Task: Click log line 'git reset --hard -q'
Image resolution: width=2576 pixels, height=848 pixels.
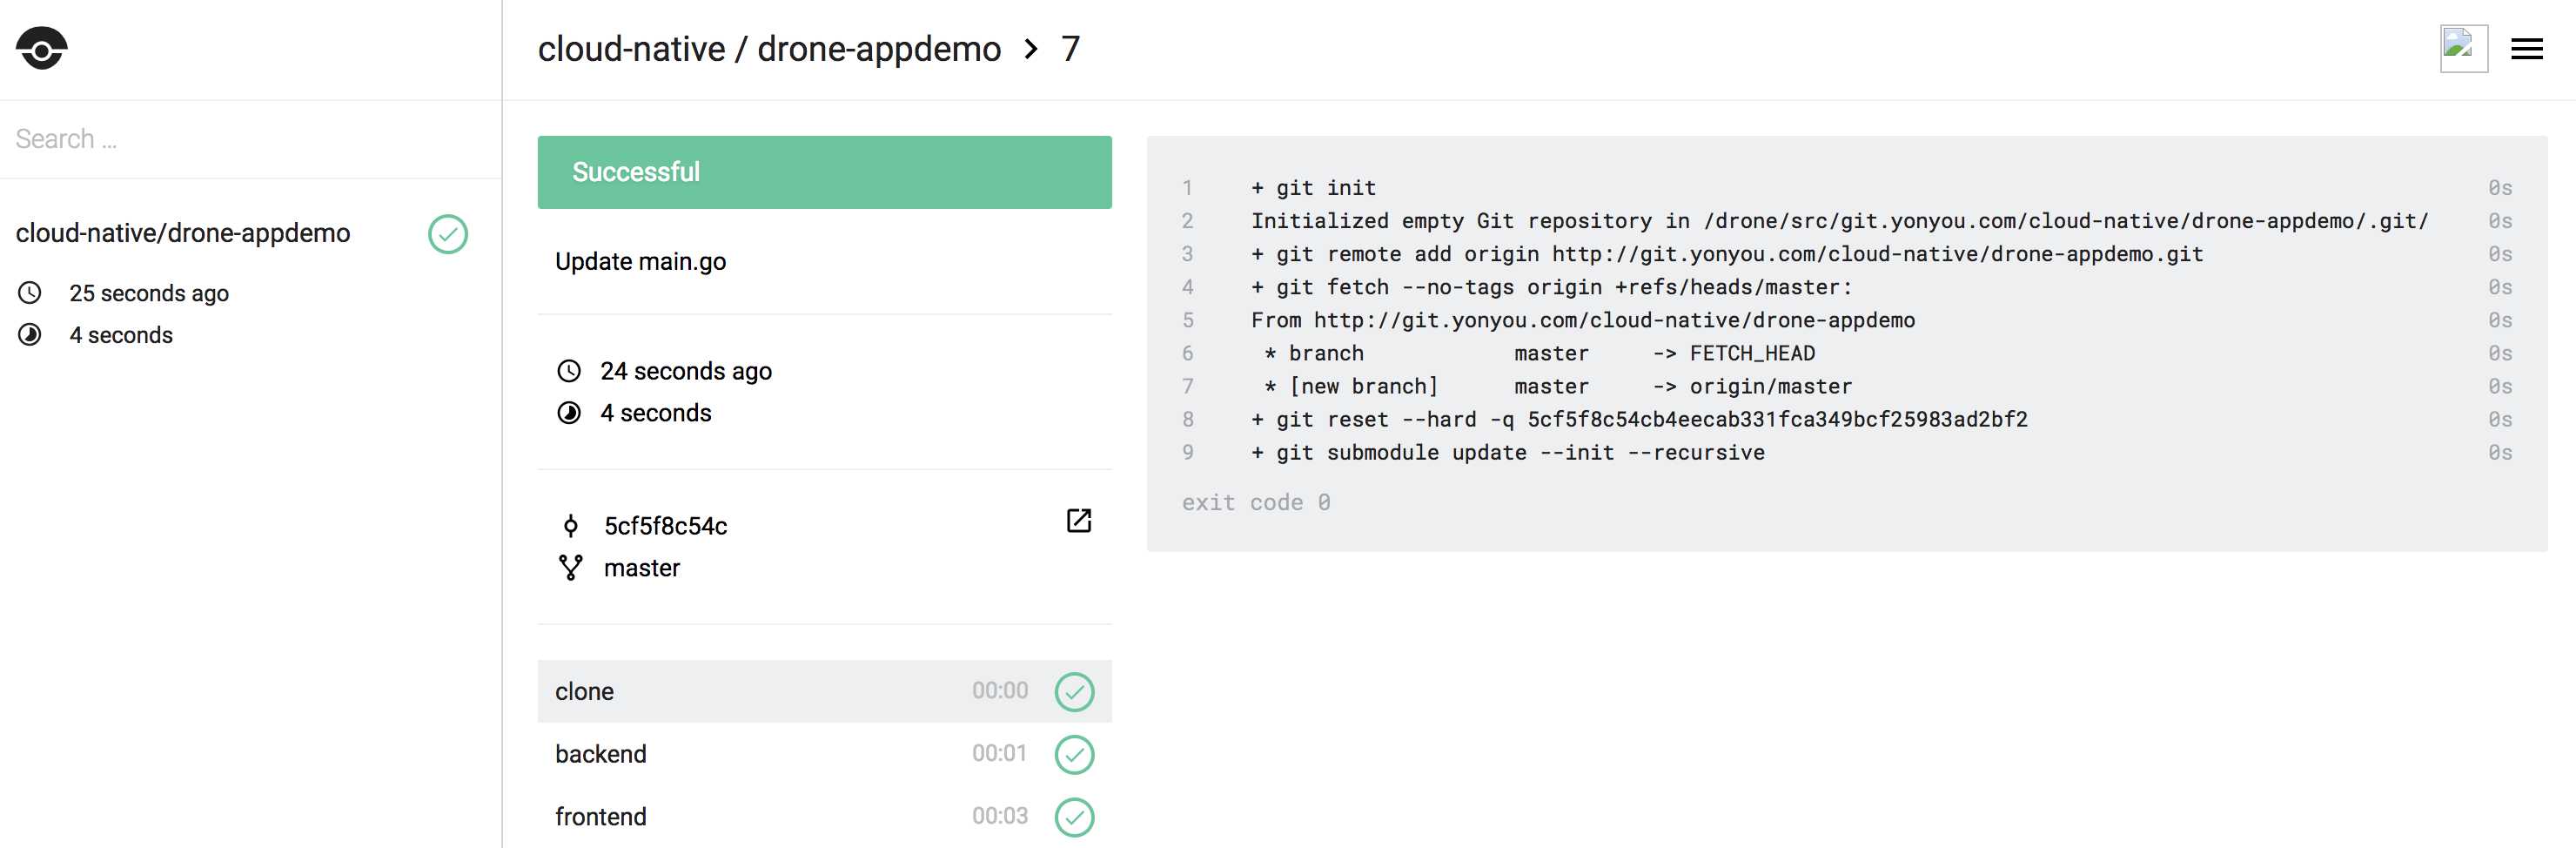Action: coord(1639,419)
